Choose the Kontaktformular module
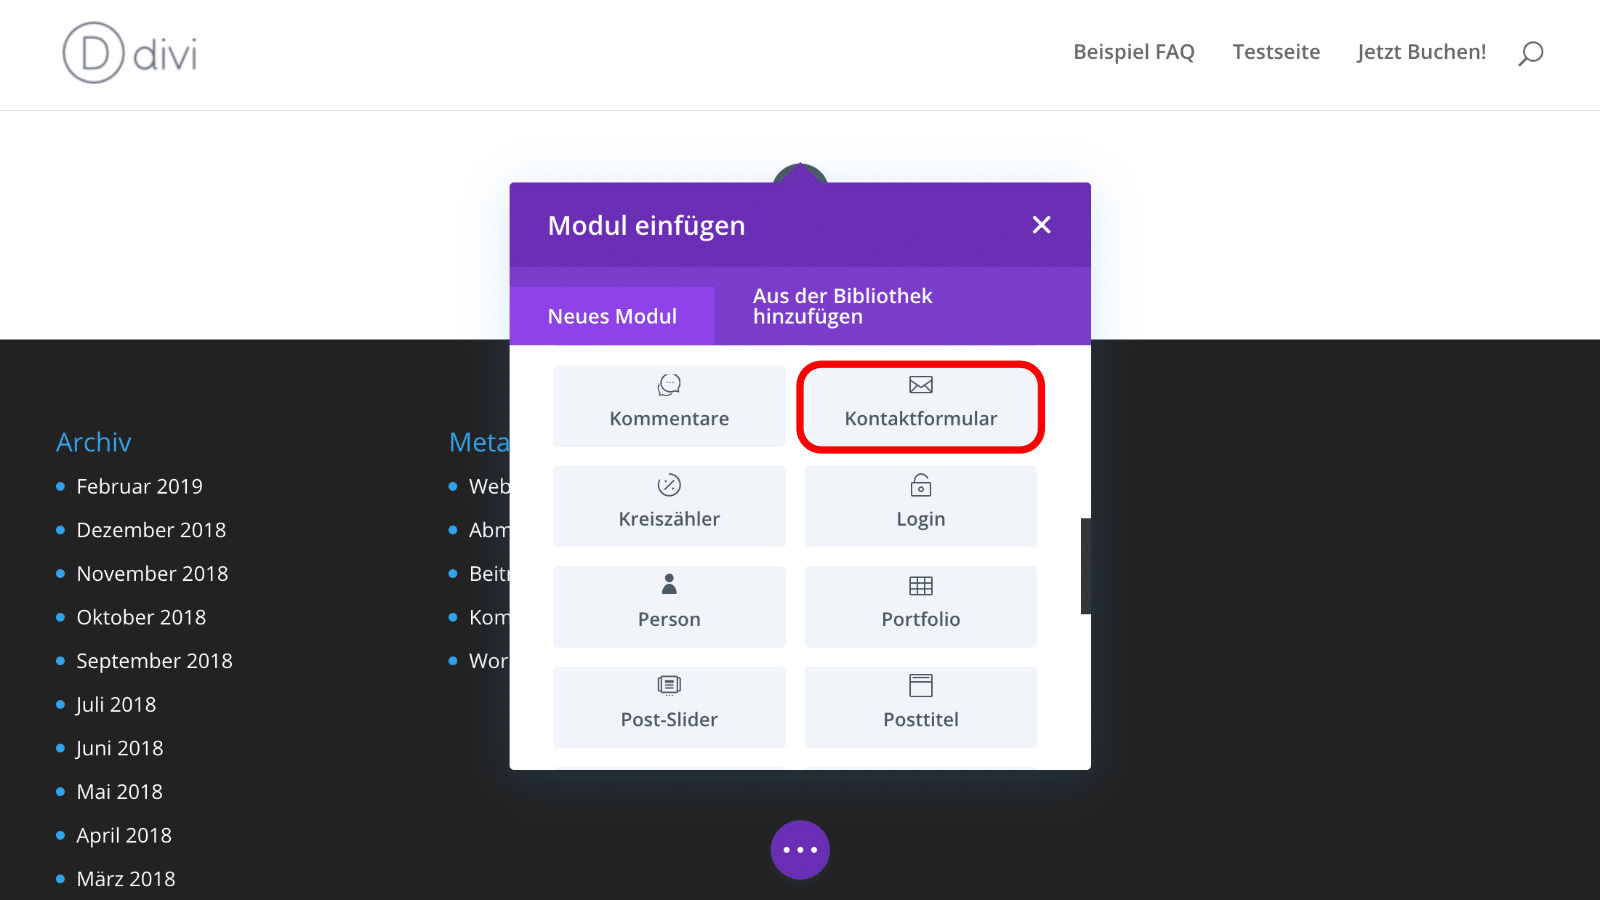The width and height of the screenshot is (1600, 900). [x=920, y=406]
